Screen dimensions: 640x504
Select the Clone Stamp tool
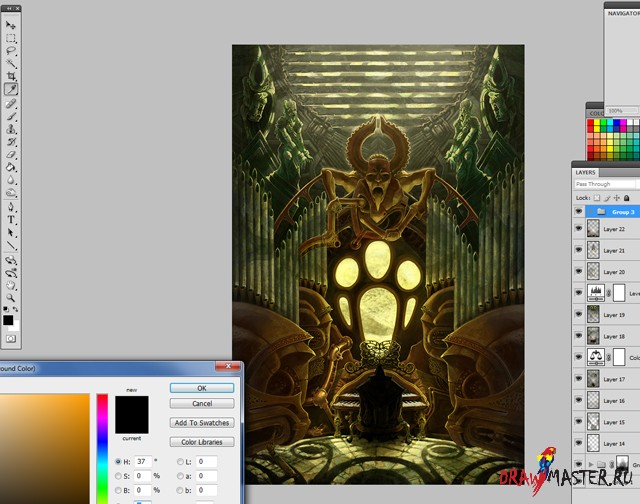tap(11, 129)
